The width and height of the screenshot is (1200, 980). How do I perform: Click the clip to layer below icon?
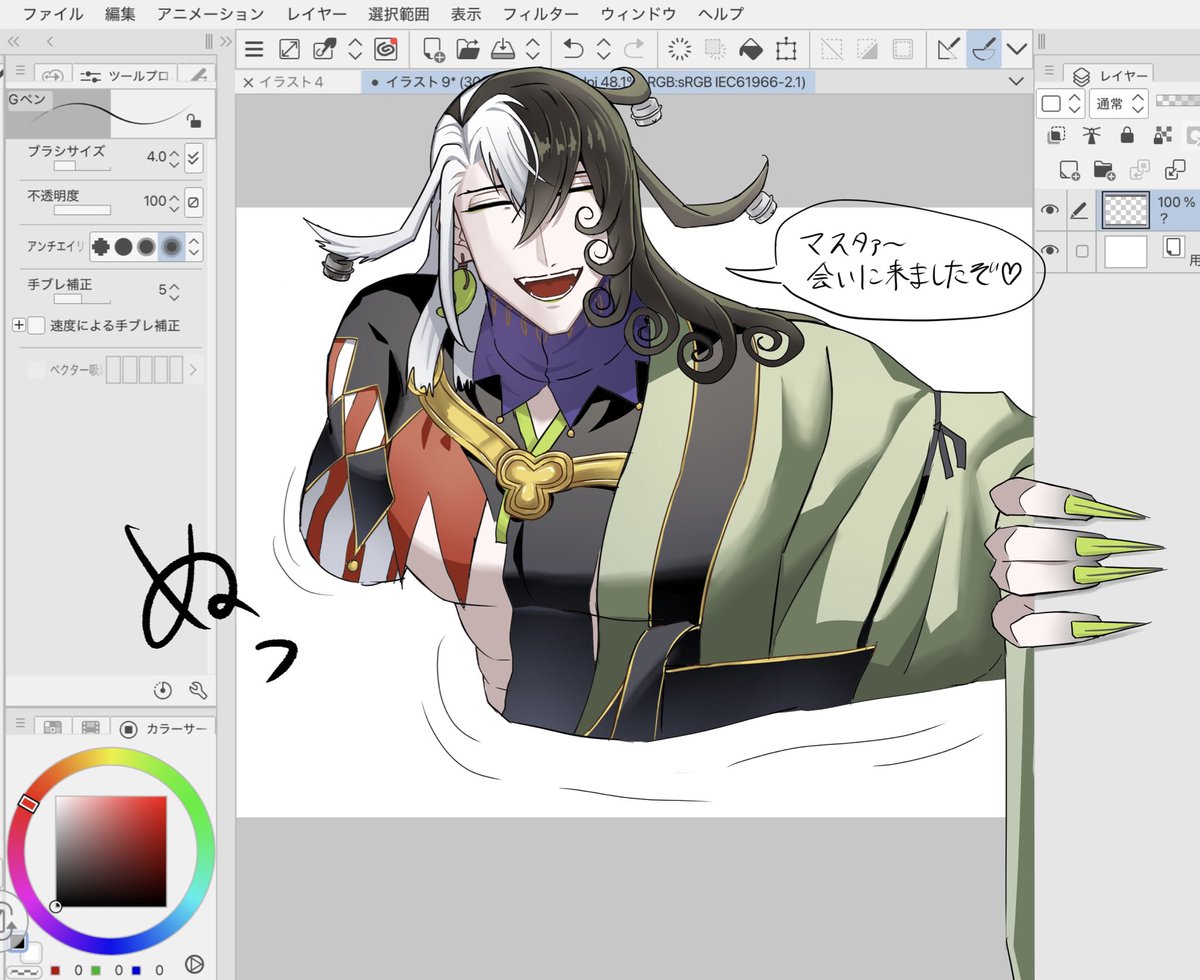coord(1056,135)
